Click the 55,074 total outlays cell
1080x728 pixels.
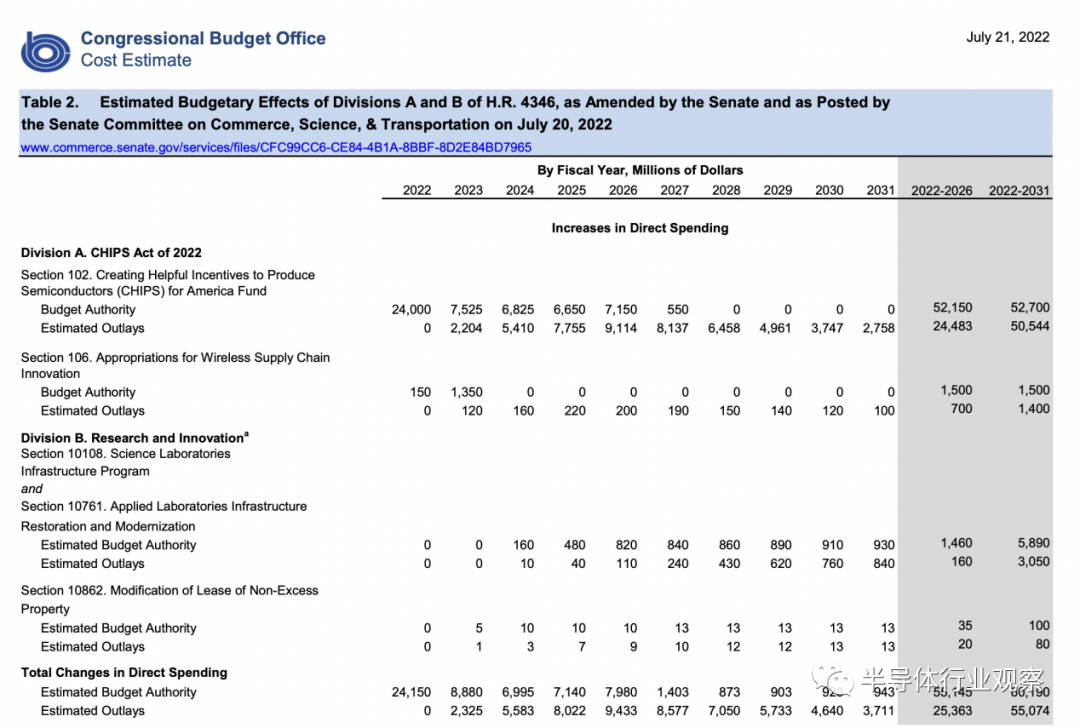tap(1030, 711)
